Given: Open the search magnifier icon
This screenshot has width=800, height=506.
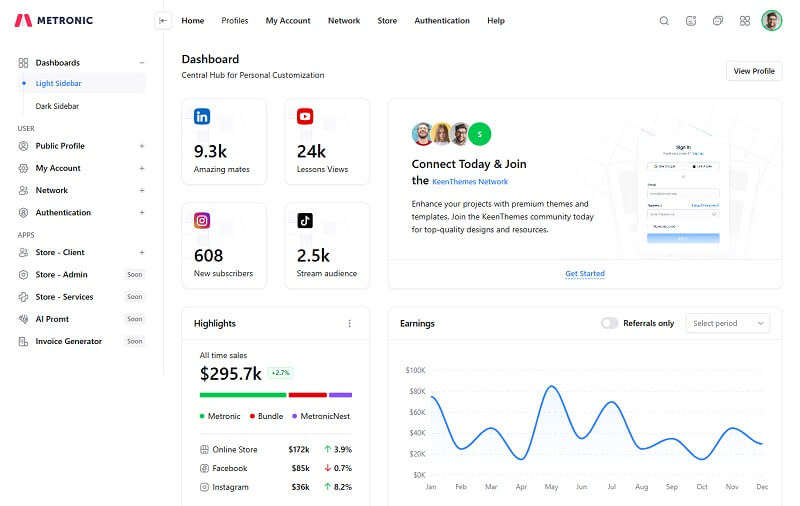Looking at the screenshot, I should point(664,21).
